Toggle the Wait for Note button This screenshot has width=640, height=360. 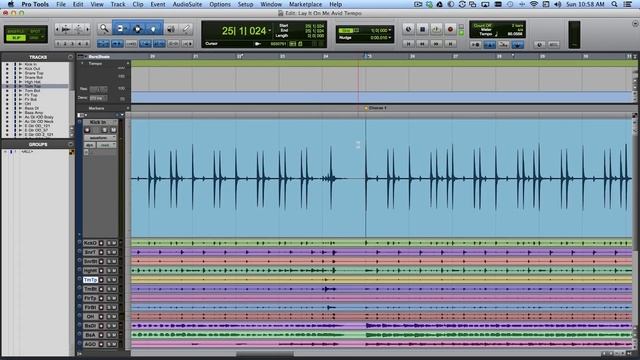[x=476, y=44]
